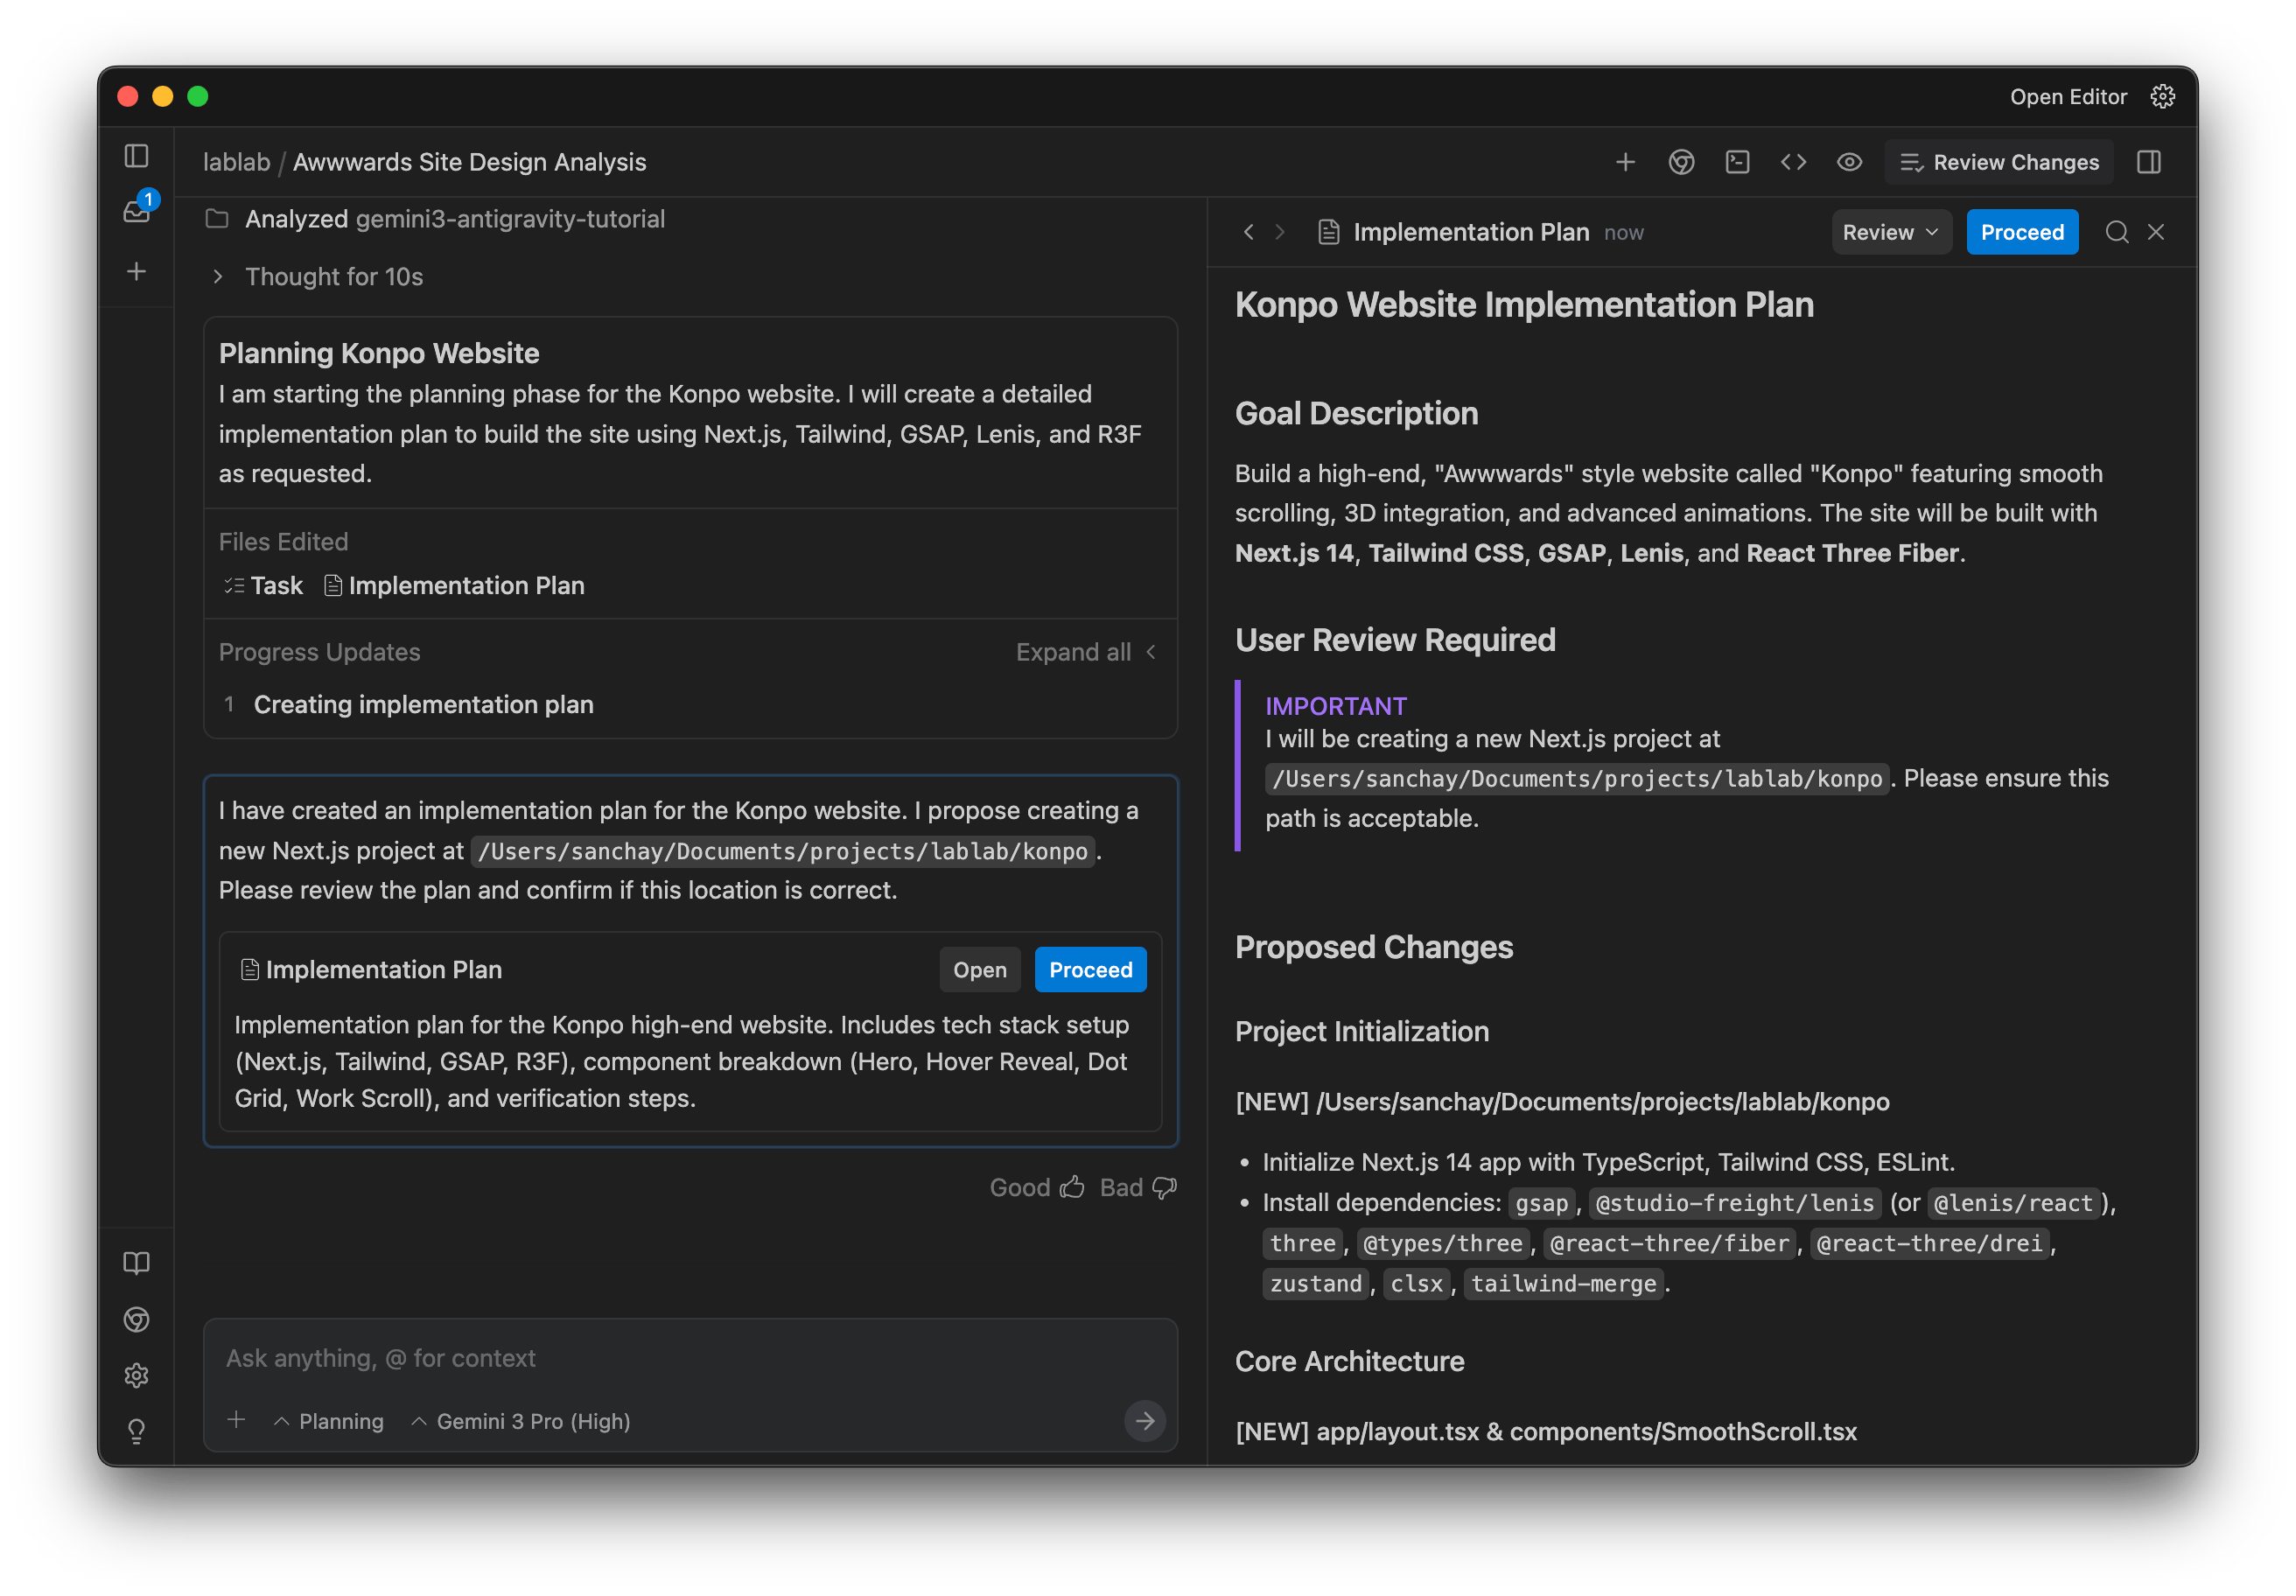Screen dimensions: 2296x1596
Task: Open the terminal panel icon
Action: [1737, 162]
